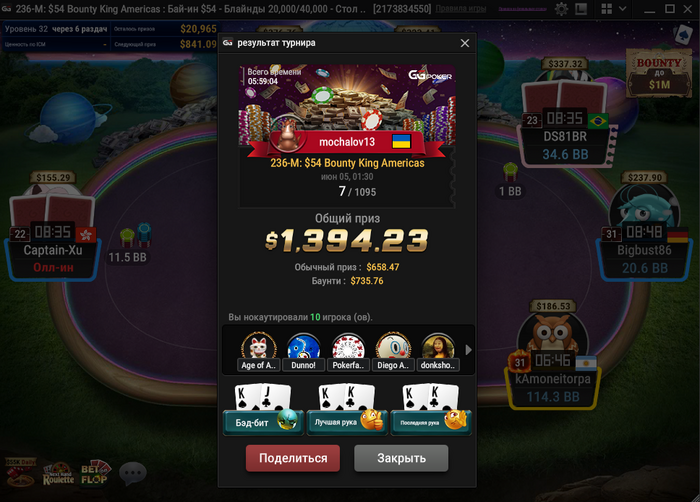The height and width of the screenshot is (502, 700).
Task: Open the settings gear in title bar
Action: 562,9
